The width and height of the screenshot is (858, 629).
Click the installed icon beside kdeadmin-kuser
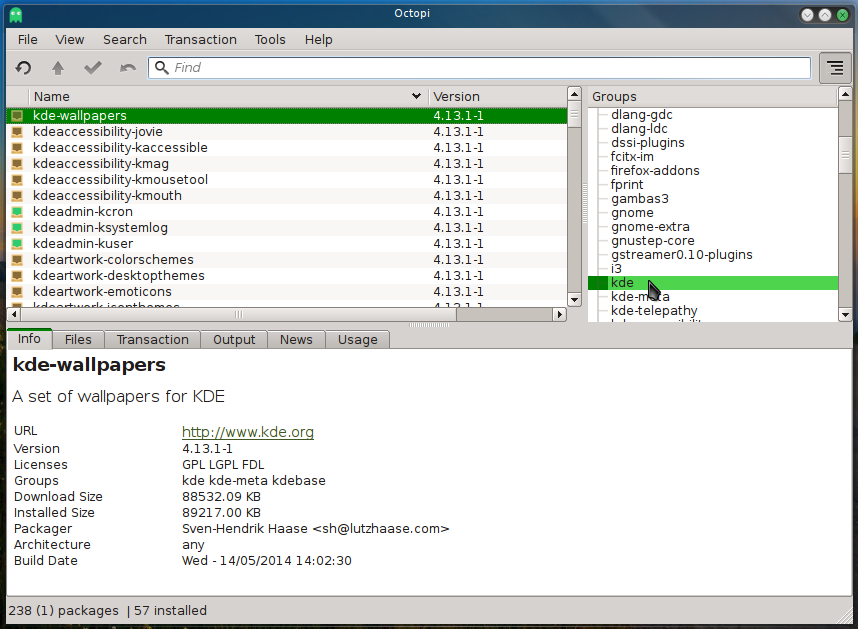(x=18, y=243)
